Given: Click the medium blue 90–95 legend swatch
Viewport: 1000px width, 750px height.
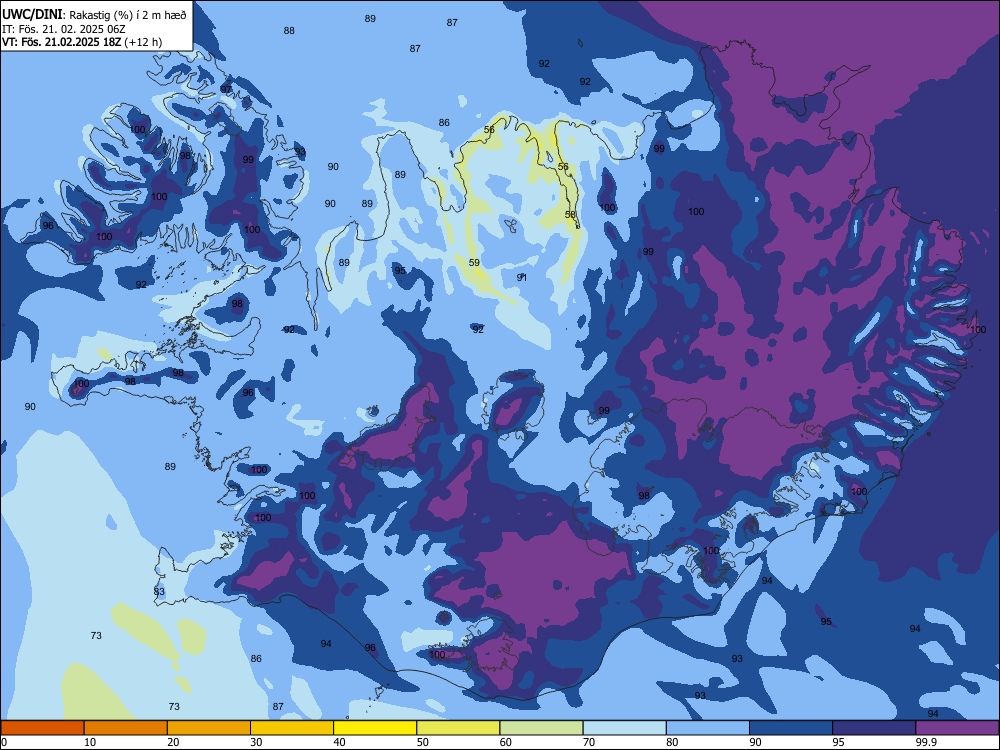Looking at the screenshot, I should tap(791, 728).
